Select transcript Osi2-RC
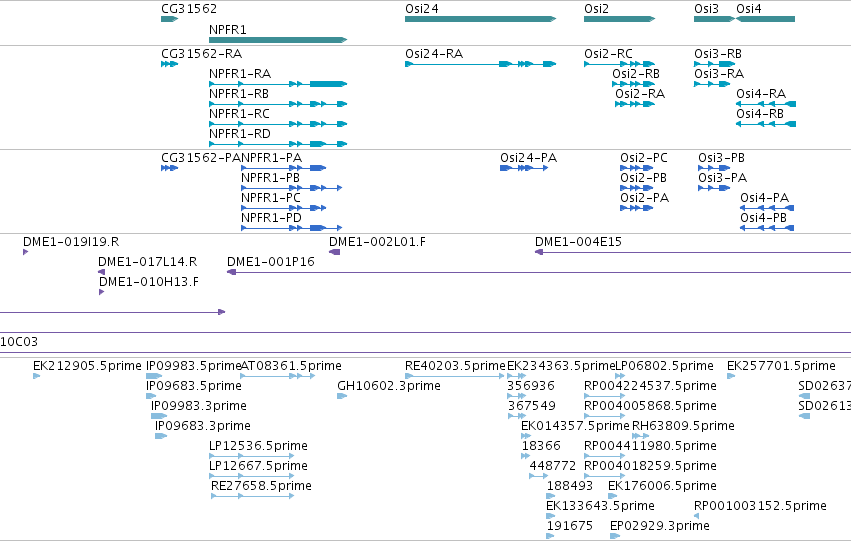The image size is (851, 541). [x=619, y=64]
